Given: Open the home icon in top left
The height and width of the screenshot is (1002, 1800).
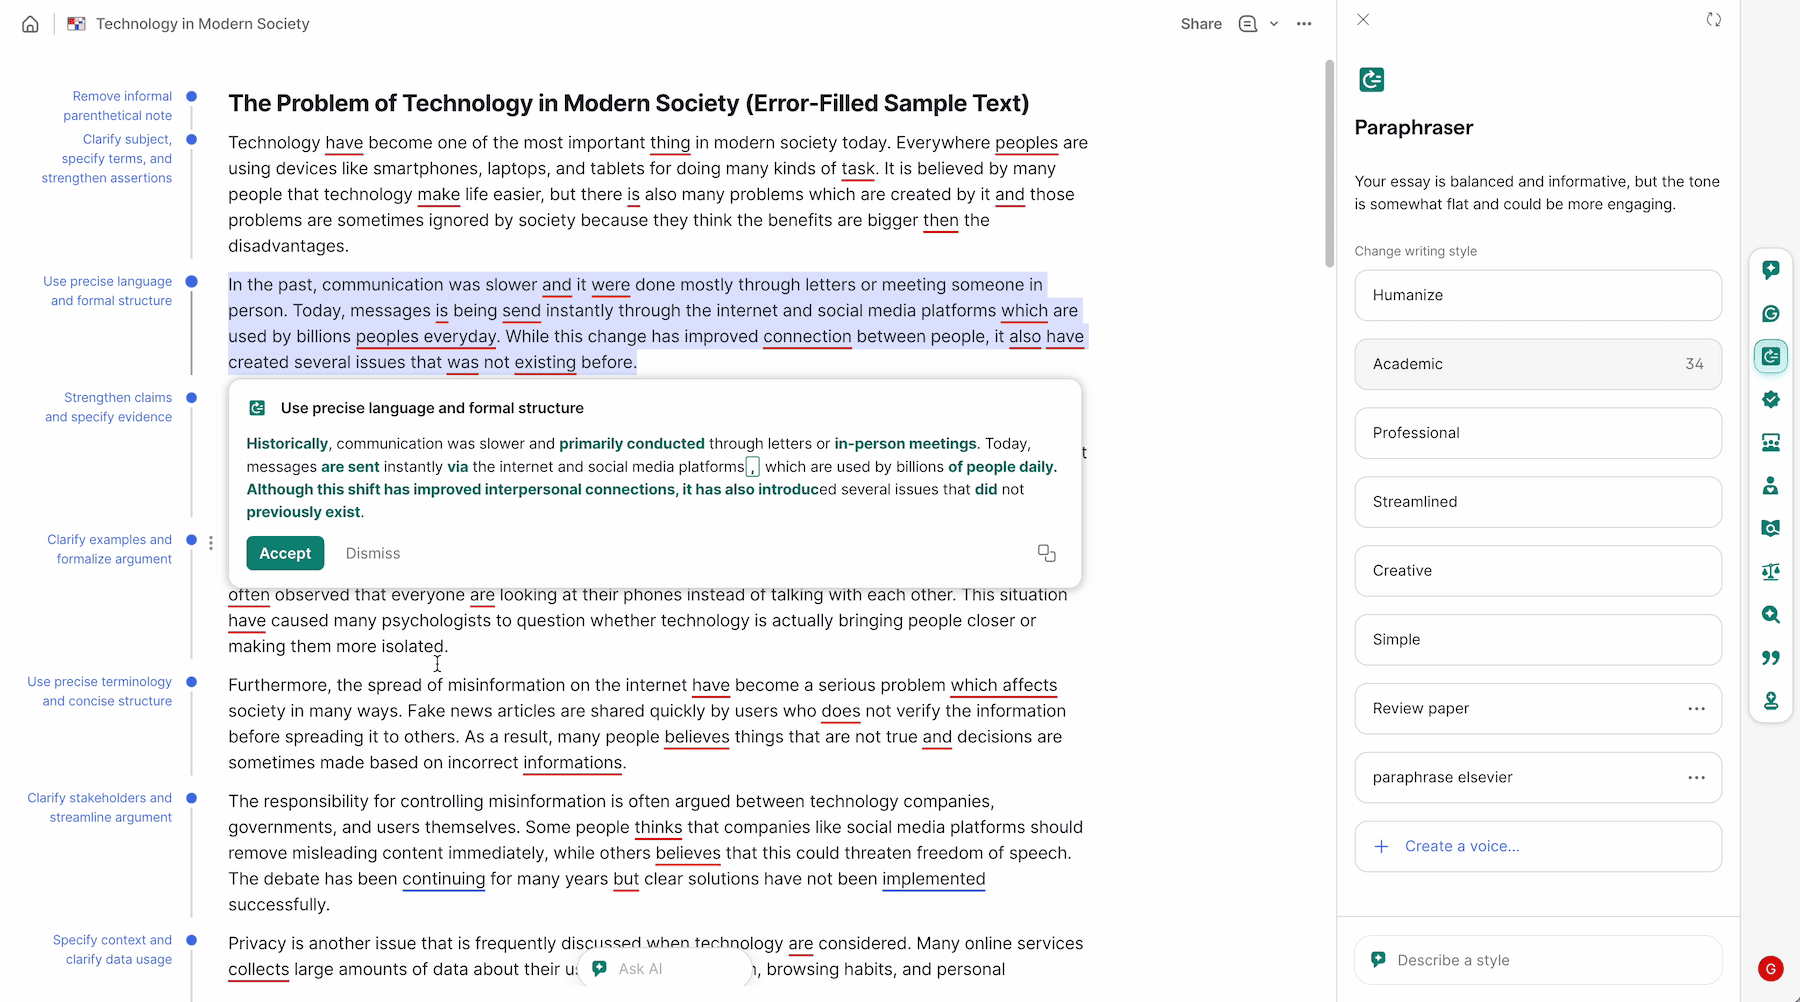Looking at the screenshot, I should [x=29, y=23].
